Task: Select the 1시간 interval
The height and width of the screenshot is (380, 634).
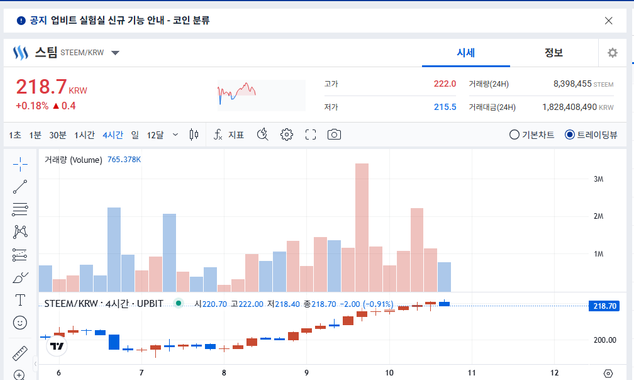Action: click(84, 135)
